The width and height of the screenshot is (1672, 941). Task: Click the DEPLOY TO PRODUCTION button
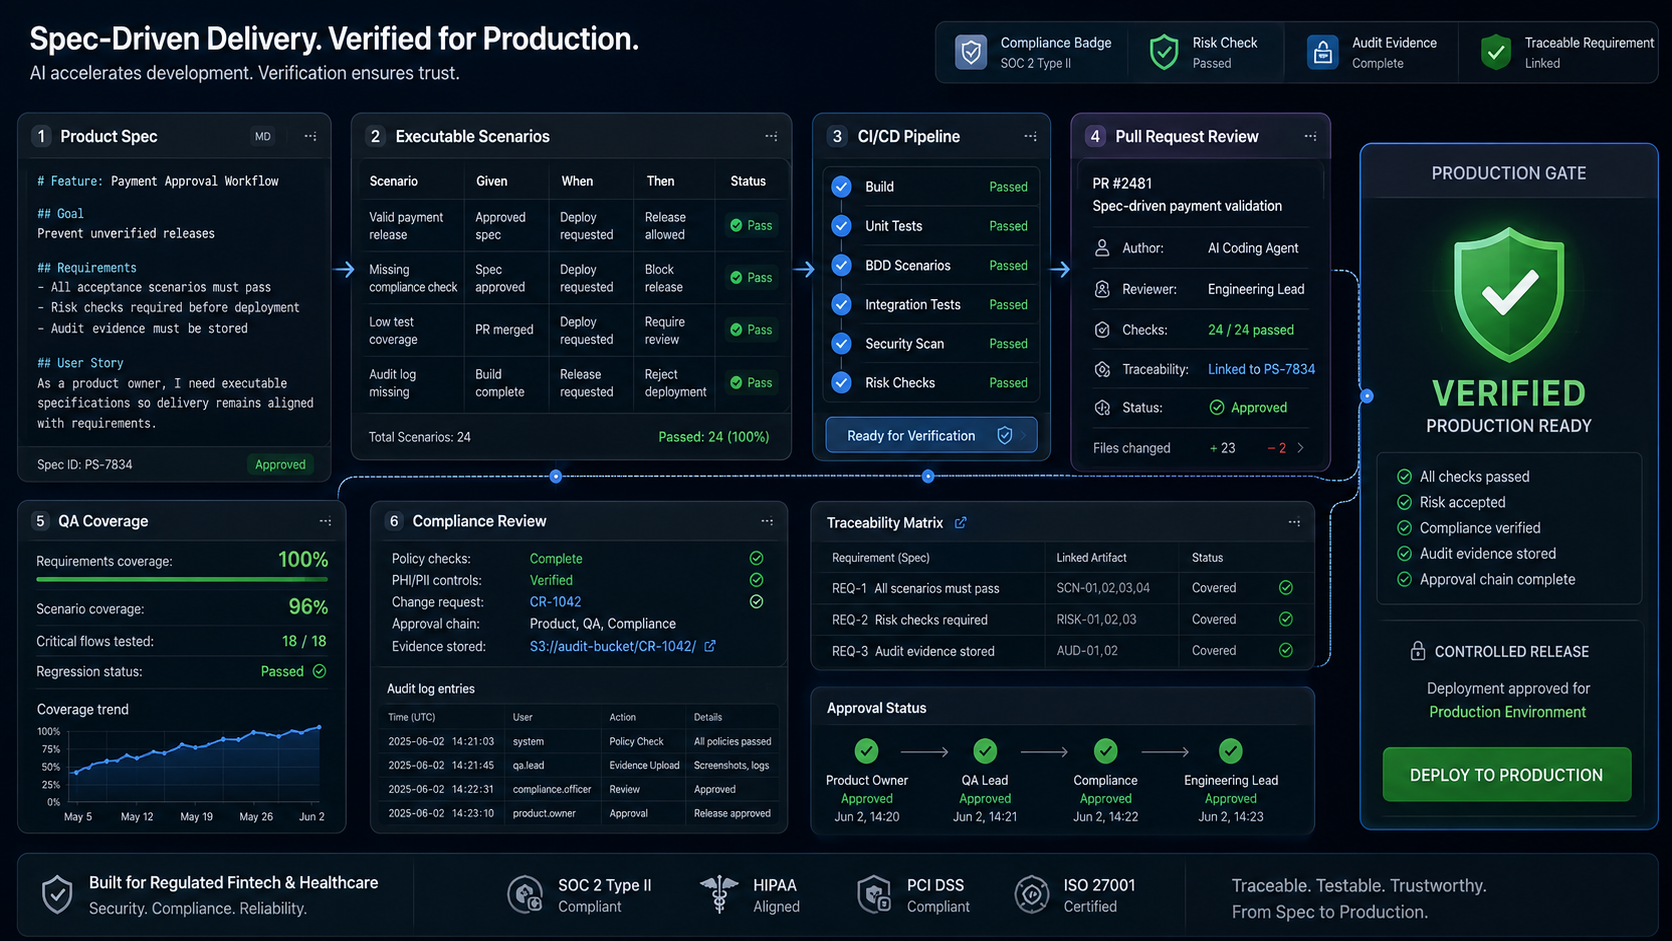tap(1506, 775)
